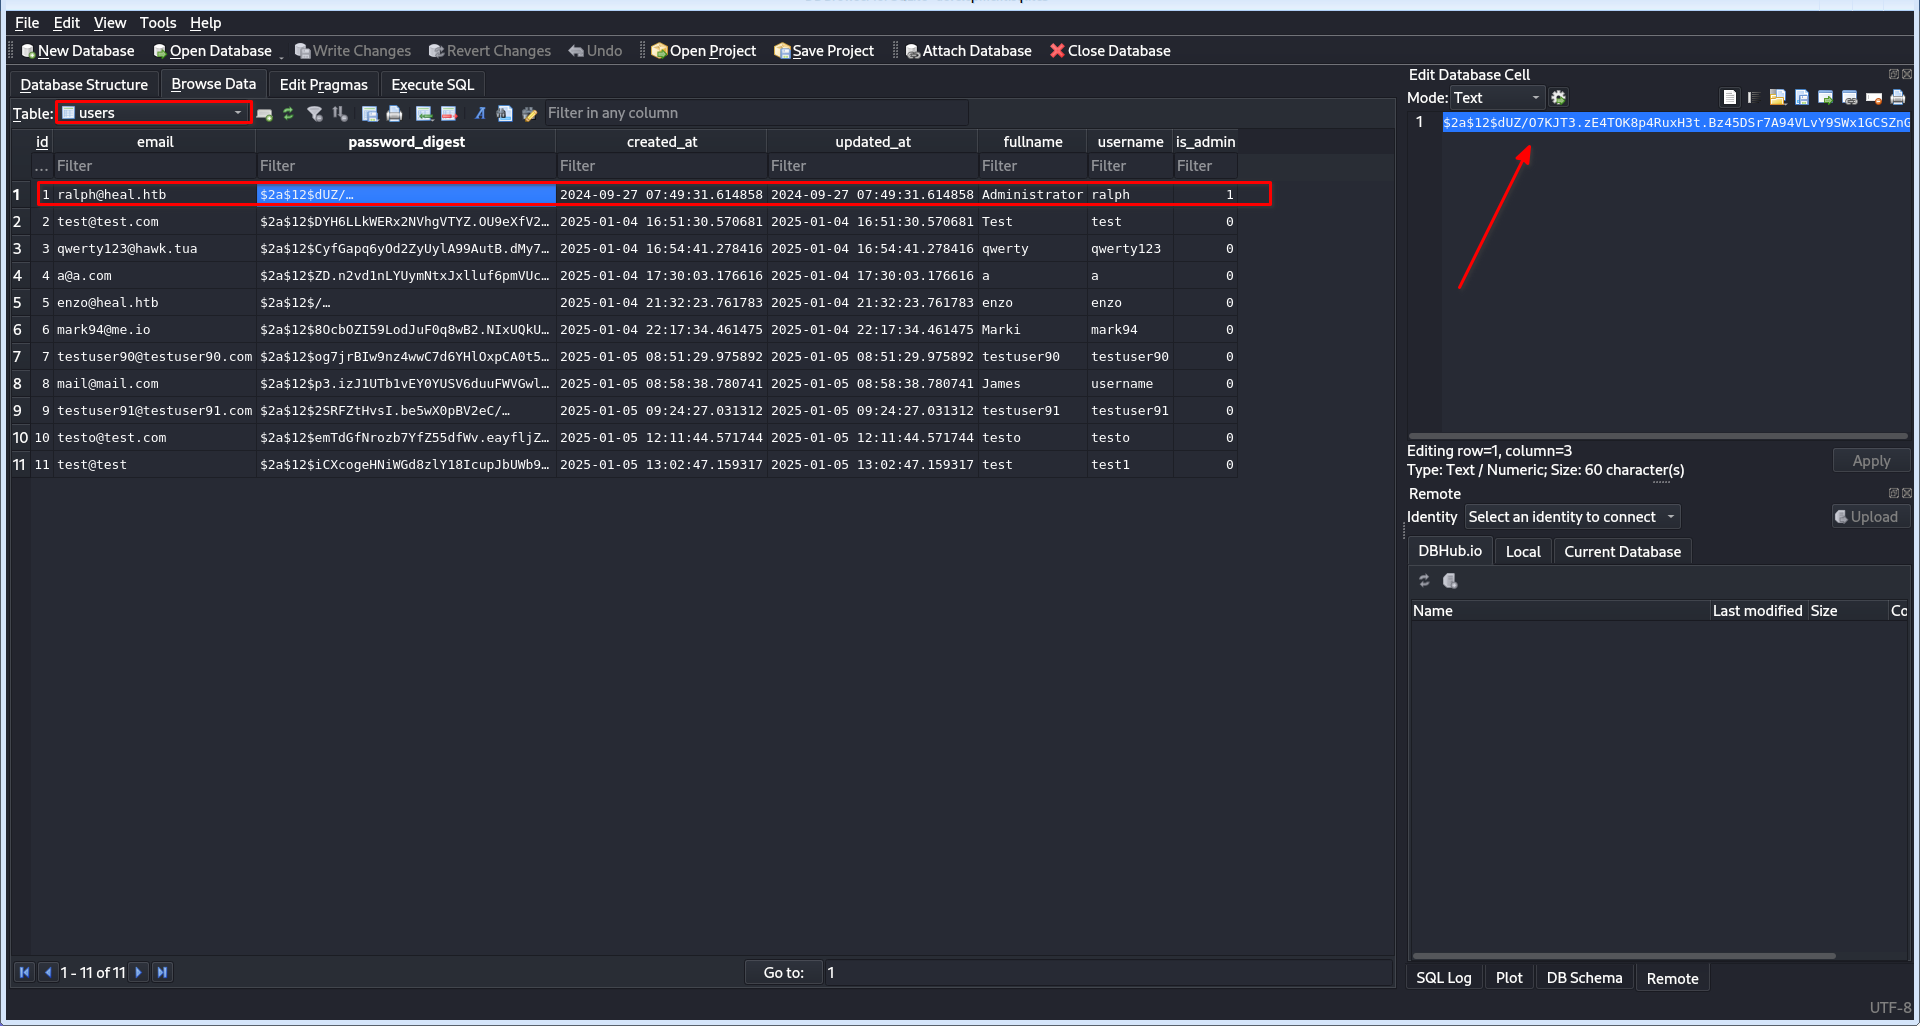The image size is (1920, 1026).
Task: Switch to the Execute SQL tab
Action: [x=432, y=85]
